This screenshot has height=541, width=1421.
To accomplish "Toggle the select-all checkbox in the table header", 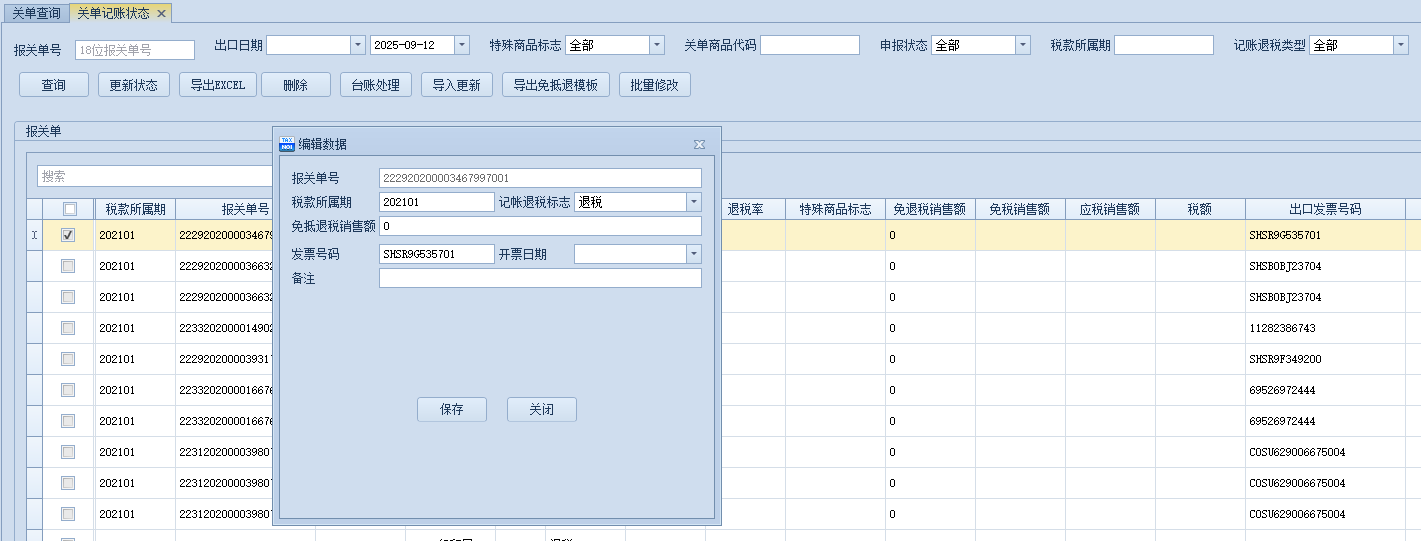I will [69, 209].
